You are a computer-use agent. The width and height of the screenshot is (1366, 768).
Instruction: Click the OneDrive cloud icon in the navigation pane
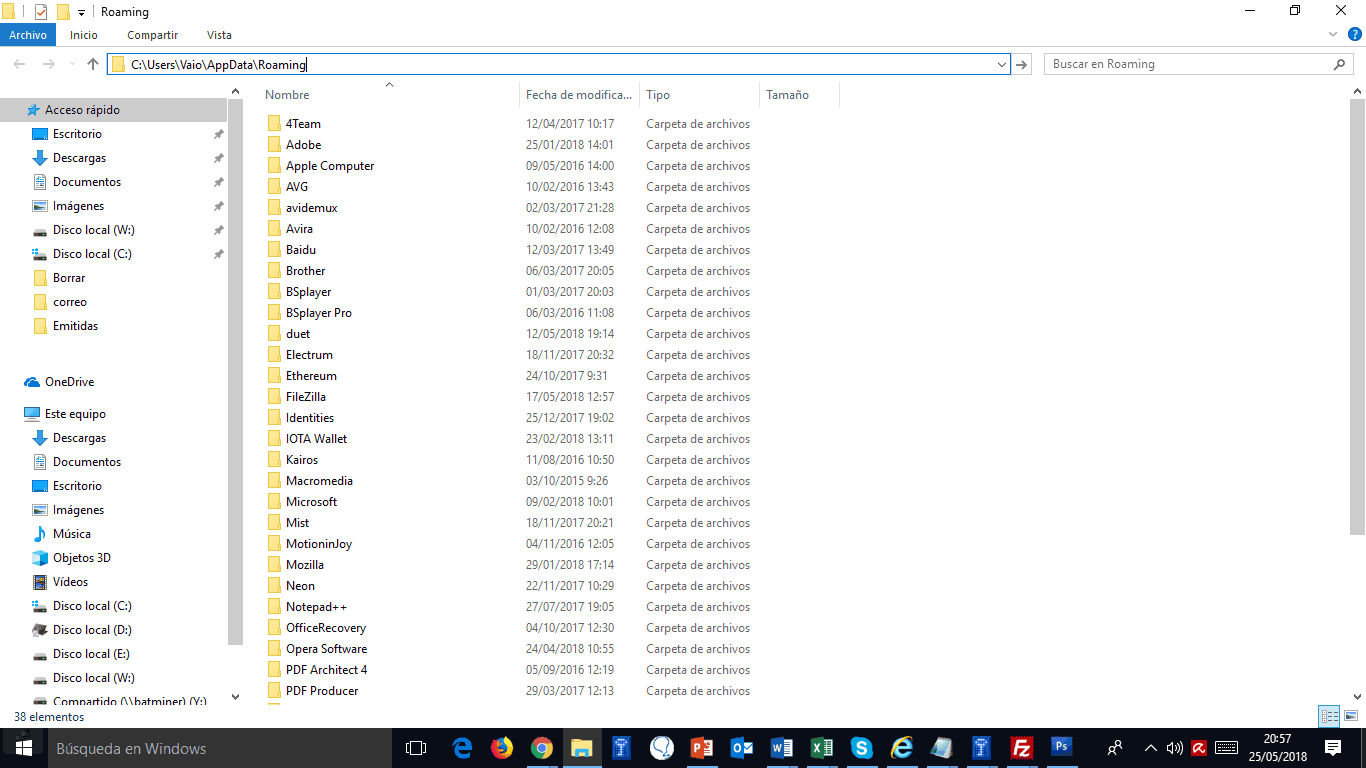[x=32, y=382]
